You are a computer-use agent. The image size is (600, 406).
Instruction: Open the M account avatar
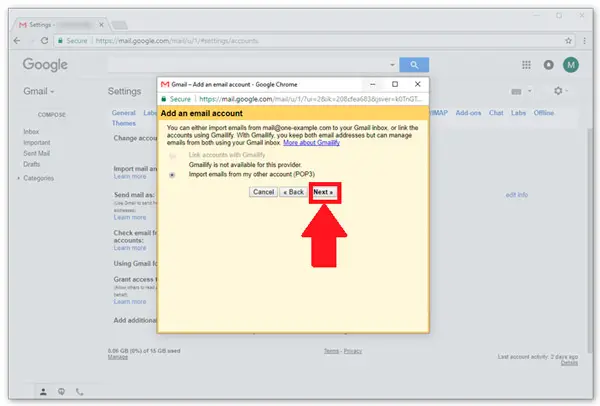point(571,65)
